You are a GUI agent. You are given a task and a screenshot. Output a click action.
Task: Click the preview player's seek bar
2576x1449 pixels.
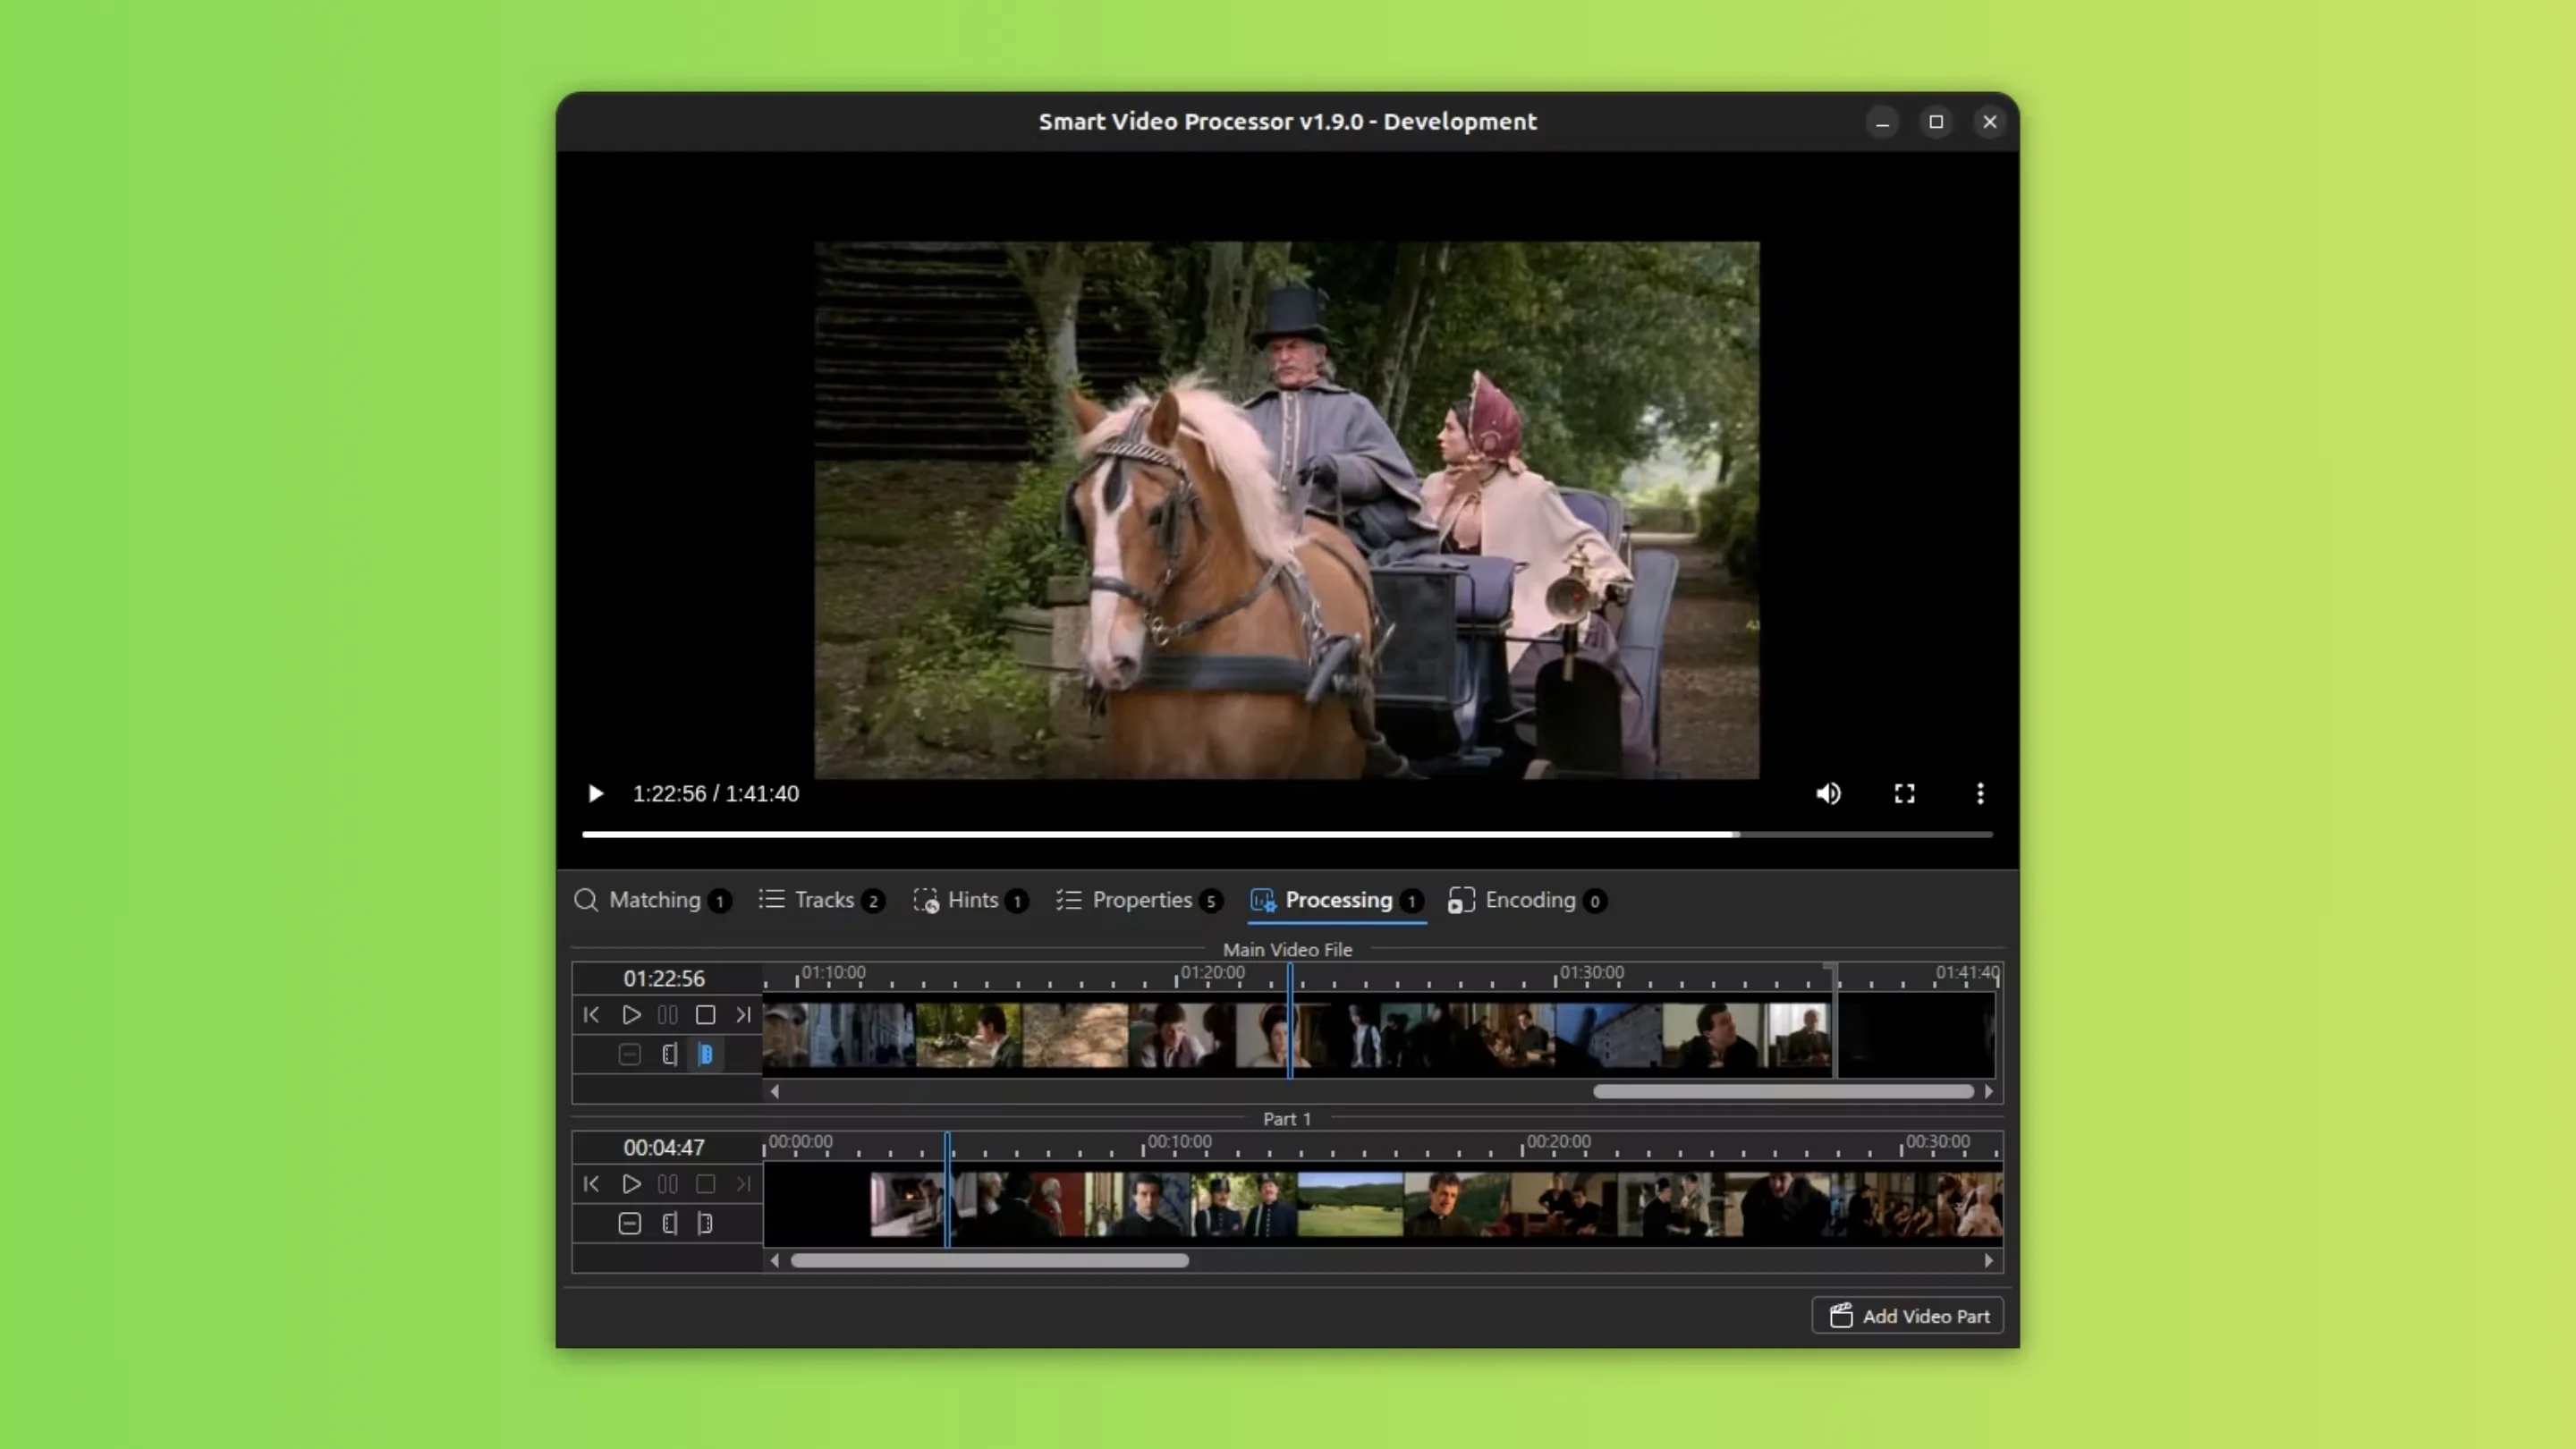(1287, 834)
